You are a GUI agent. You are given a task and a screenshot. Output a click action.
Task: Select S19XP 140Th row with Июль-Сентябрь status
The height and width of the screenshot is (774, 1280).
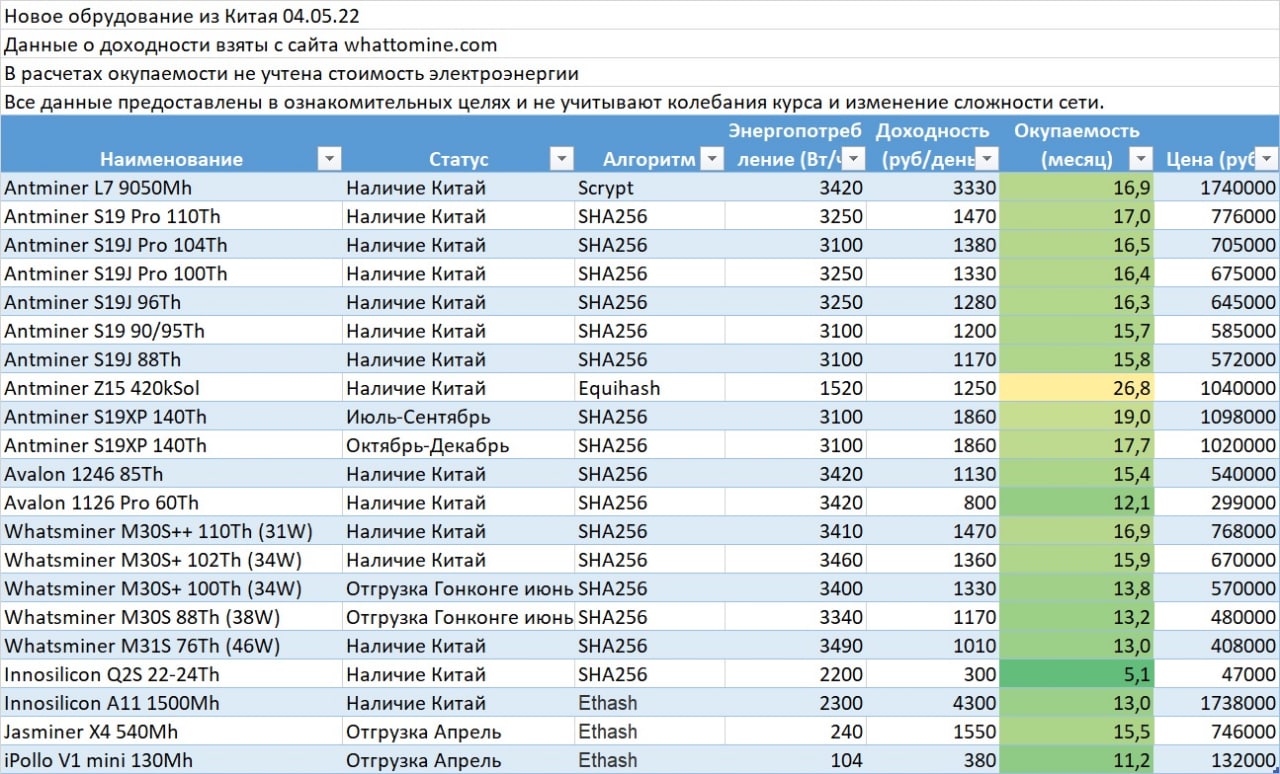pos(171,416)
